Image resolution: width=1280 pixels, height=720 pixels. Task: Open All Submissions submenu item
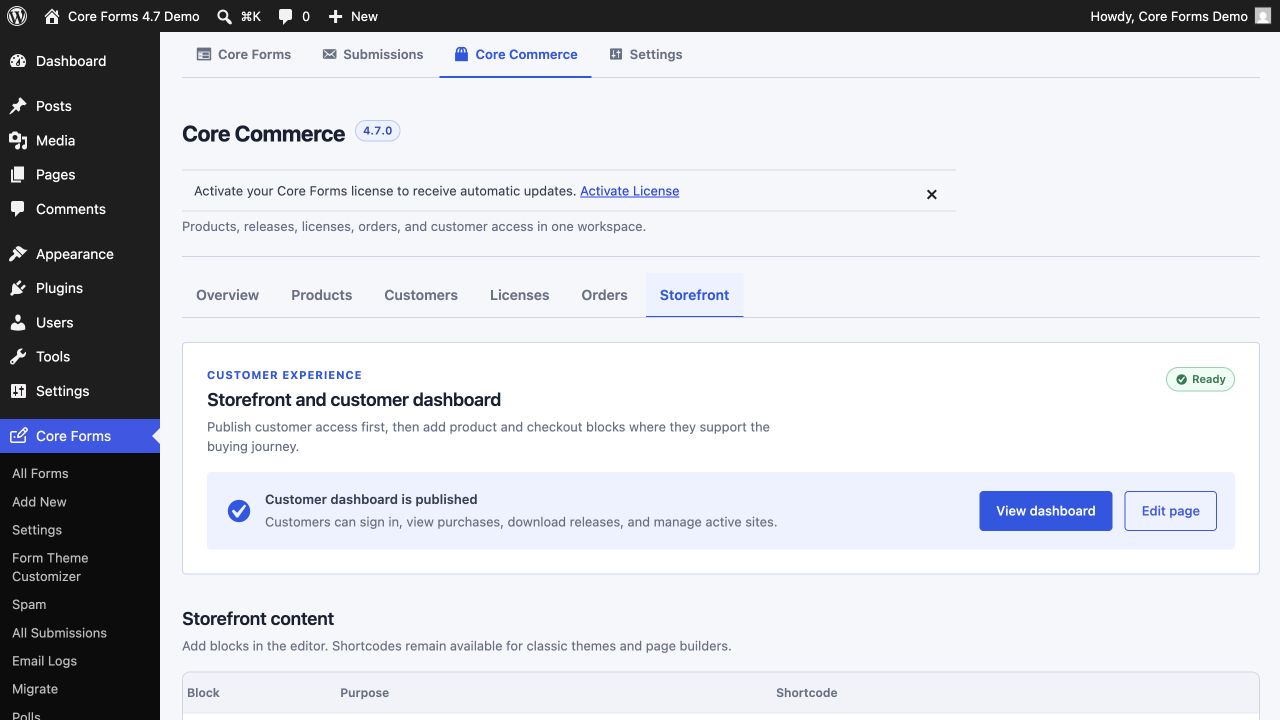(59, 633)
